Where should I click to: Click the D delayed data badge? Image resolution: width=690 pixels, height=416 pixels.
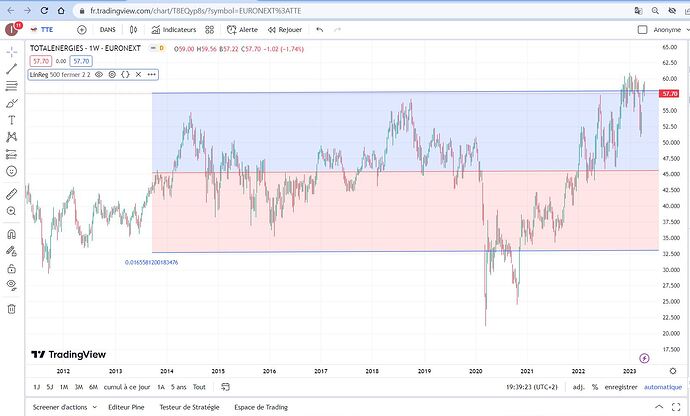pyautogui.click(x=161, y=48)
